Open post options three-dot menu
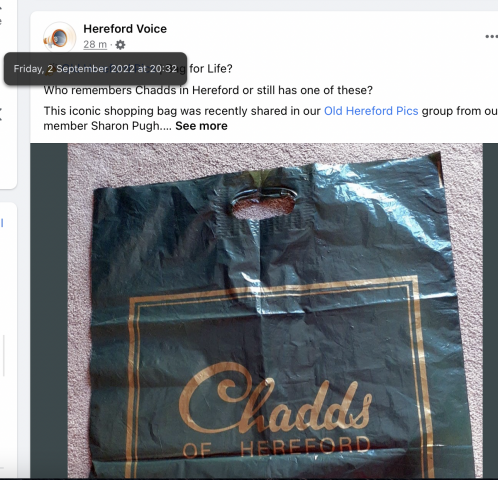The height and width of the screenshot is (480, 498). tap(491, 36)
